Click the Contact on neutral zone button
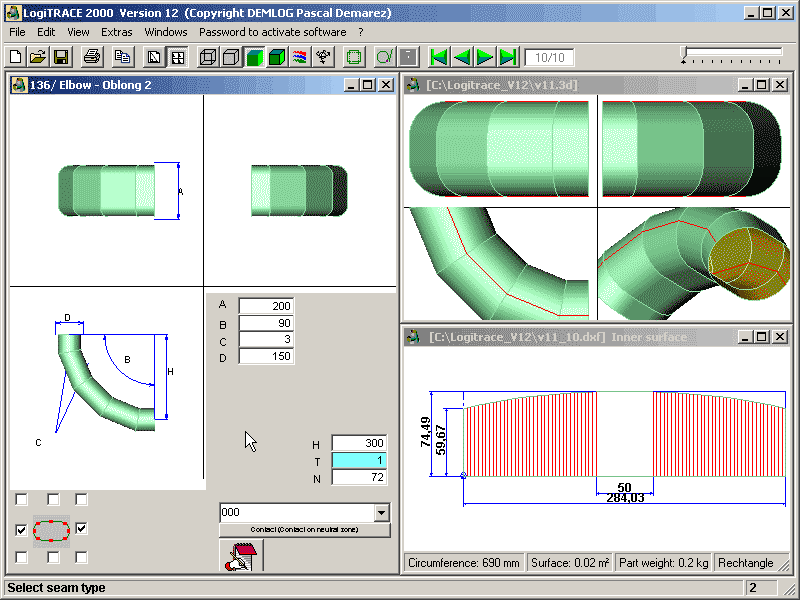 point(305,530)
